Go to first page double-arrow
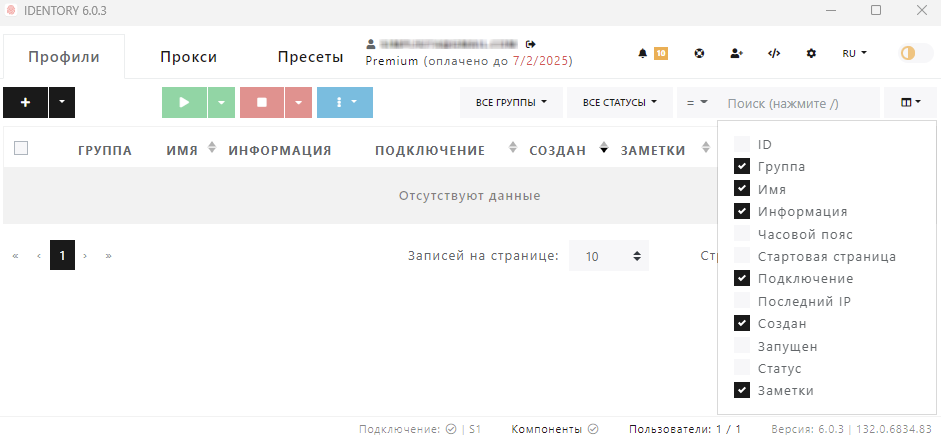The width and height of the screenshot is (941, 438). (x=16, y=256)
